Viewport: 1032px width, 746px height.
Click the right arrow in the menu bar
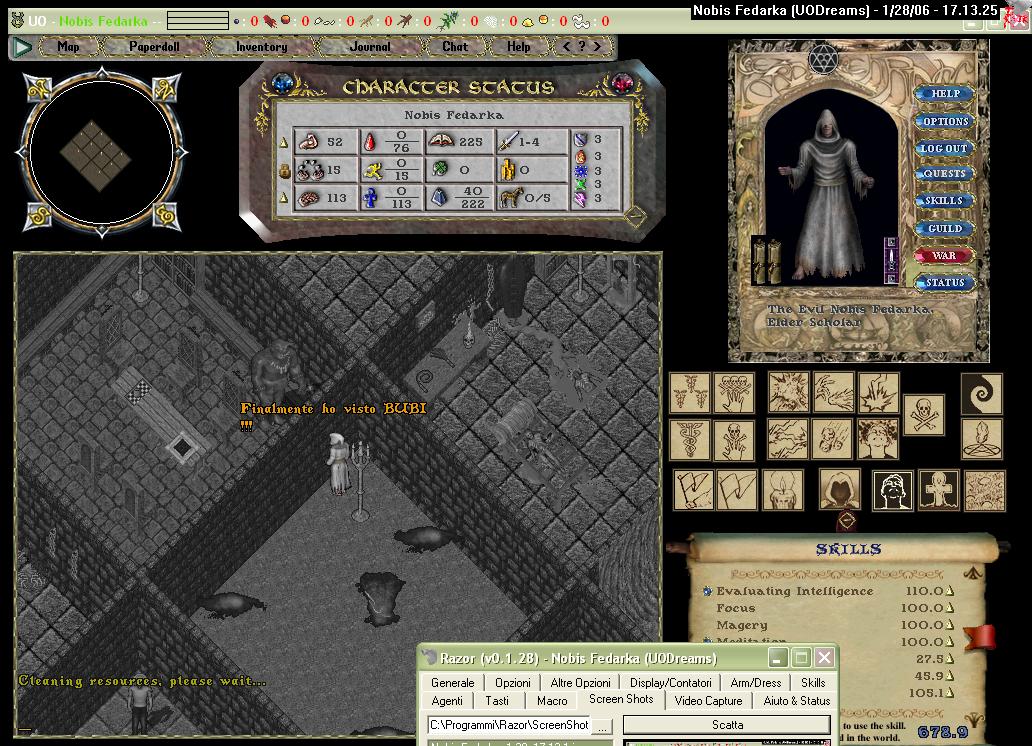click(597, 47)
